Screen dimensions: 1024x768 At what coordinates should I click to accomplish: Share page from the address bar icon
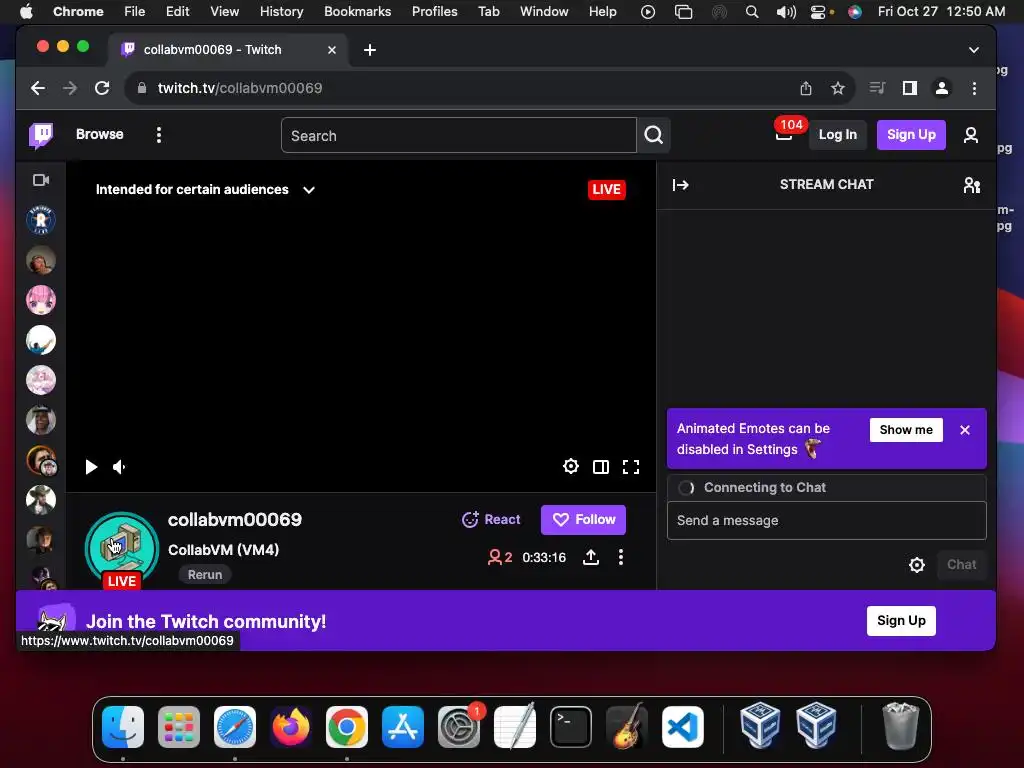[x=806, y=88]
